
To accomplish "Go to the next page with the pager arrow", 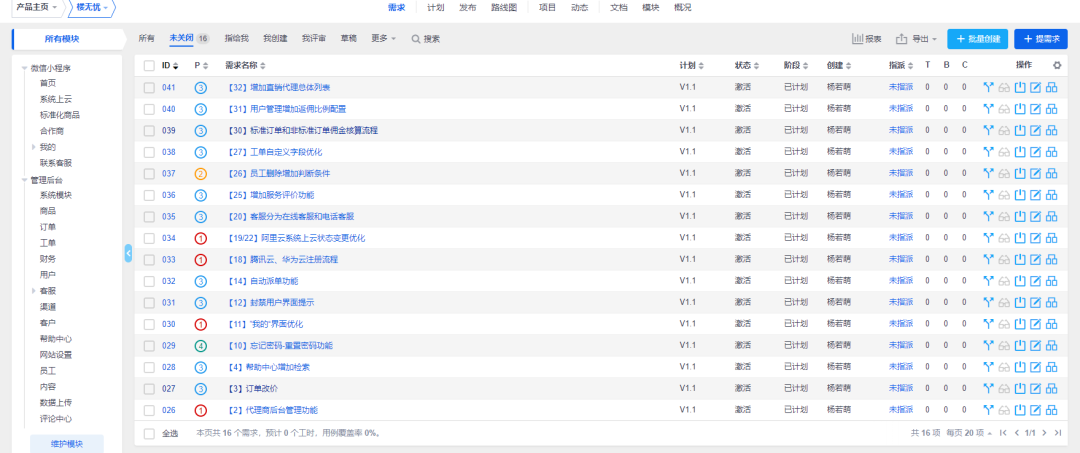I will (1044, 433).
